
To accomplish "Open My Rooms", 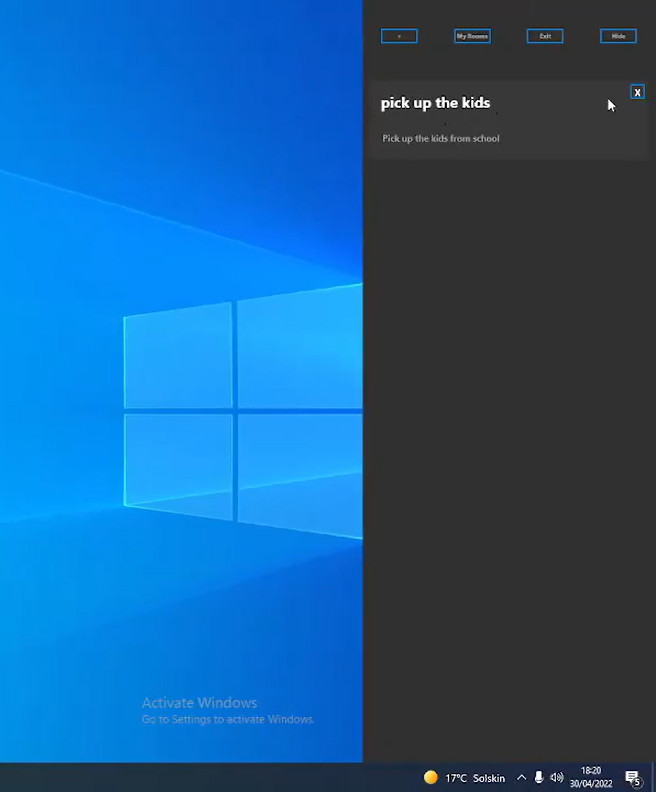I will tap(472, 36).
